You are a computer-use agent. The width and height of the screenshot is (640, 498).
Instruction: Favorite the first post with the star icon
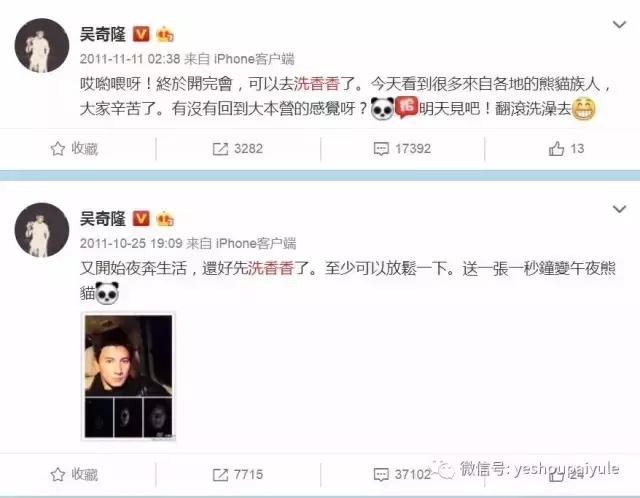coord(74,149)
